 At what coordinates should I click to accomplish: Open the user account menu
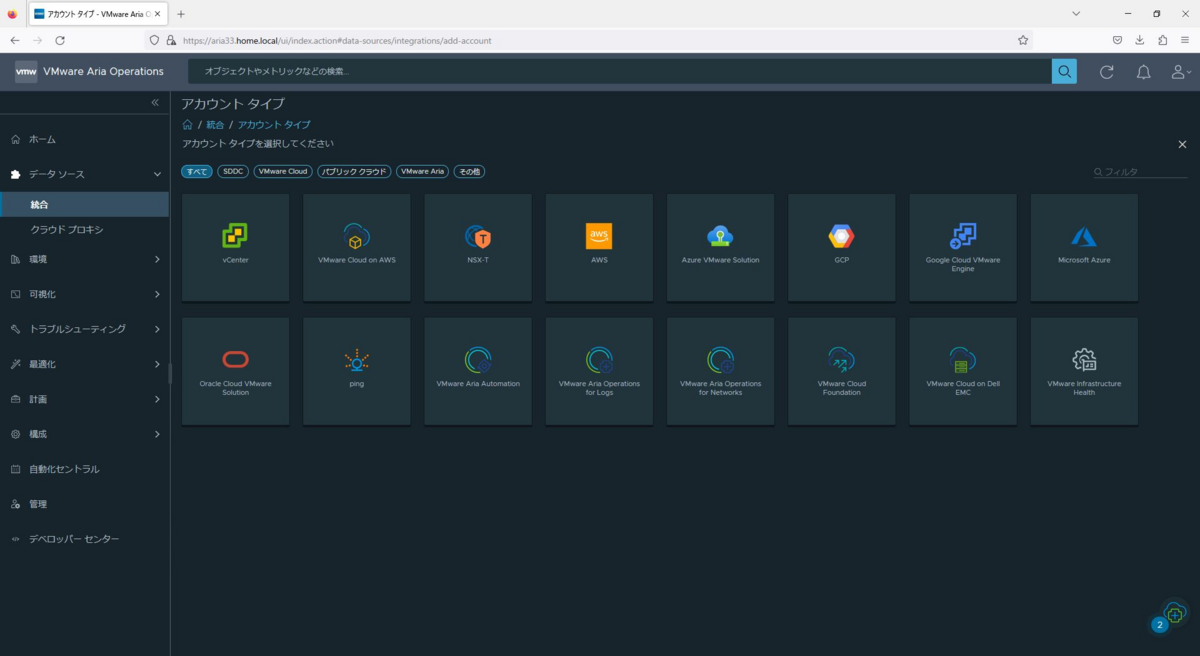coord(1181,72)
